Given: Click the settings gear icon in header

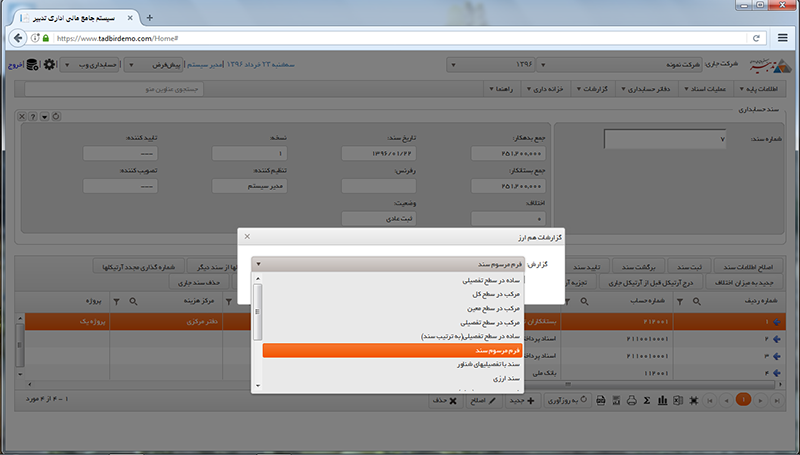Looking at the screenshot, I should [49, 65].
